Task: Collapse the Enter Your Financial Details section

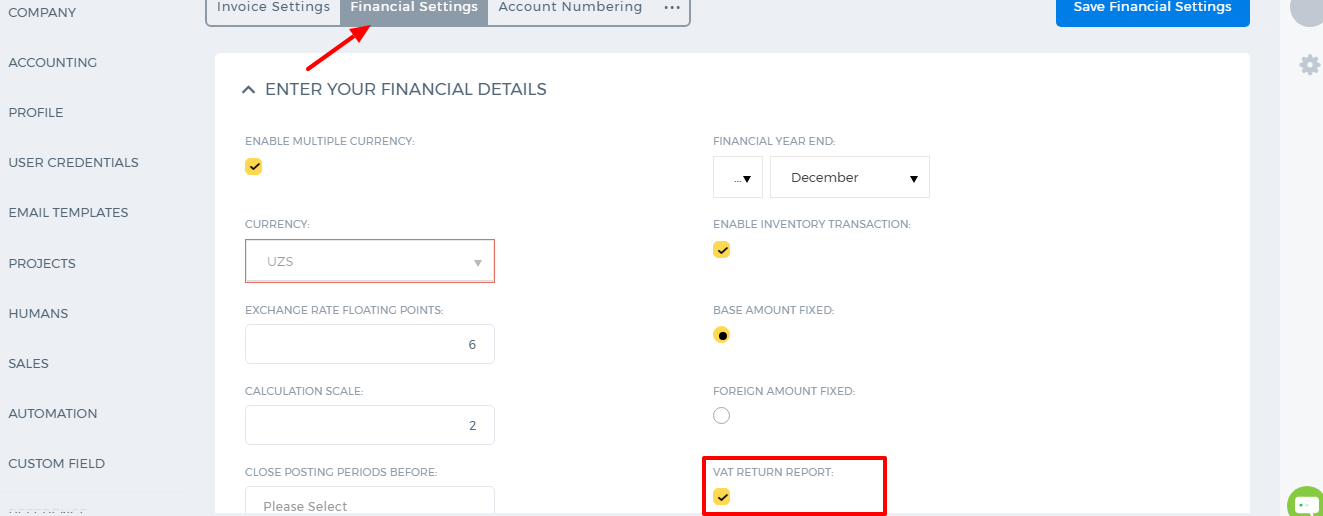Action: pyautogui.click(x=249, y=90)
